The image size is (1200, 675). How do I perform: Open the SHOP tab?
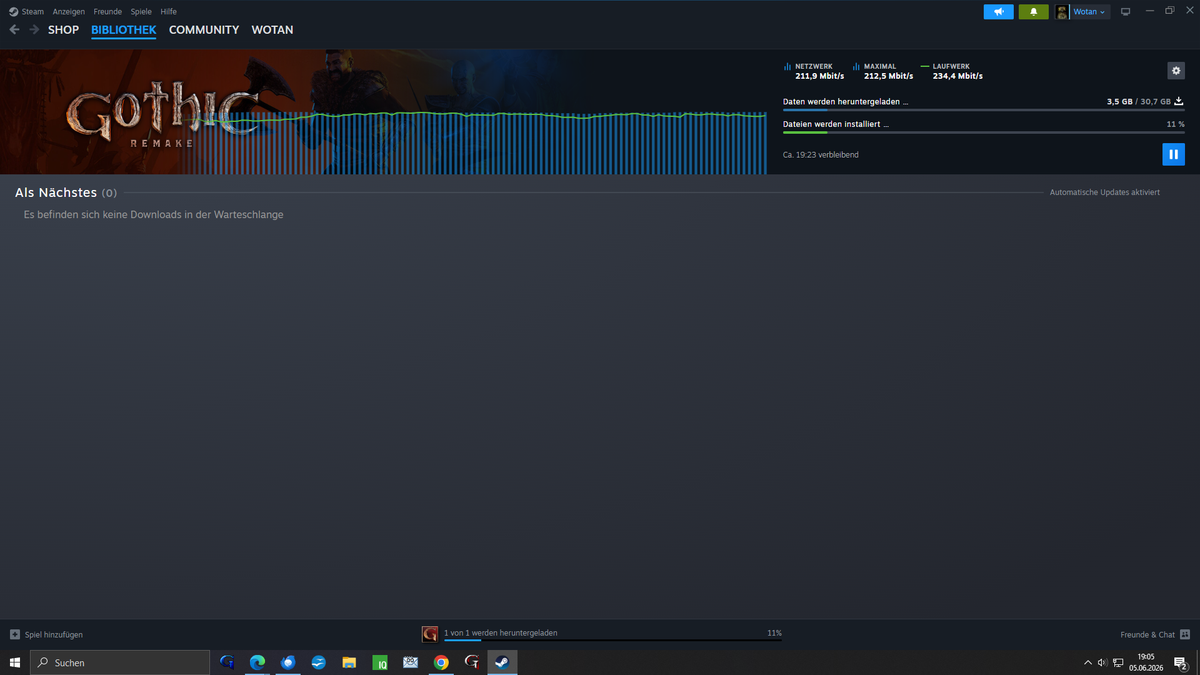(63, 30)
